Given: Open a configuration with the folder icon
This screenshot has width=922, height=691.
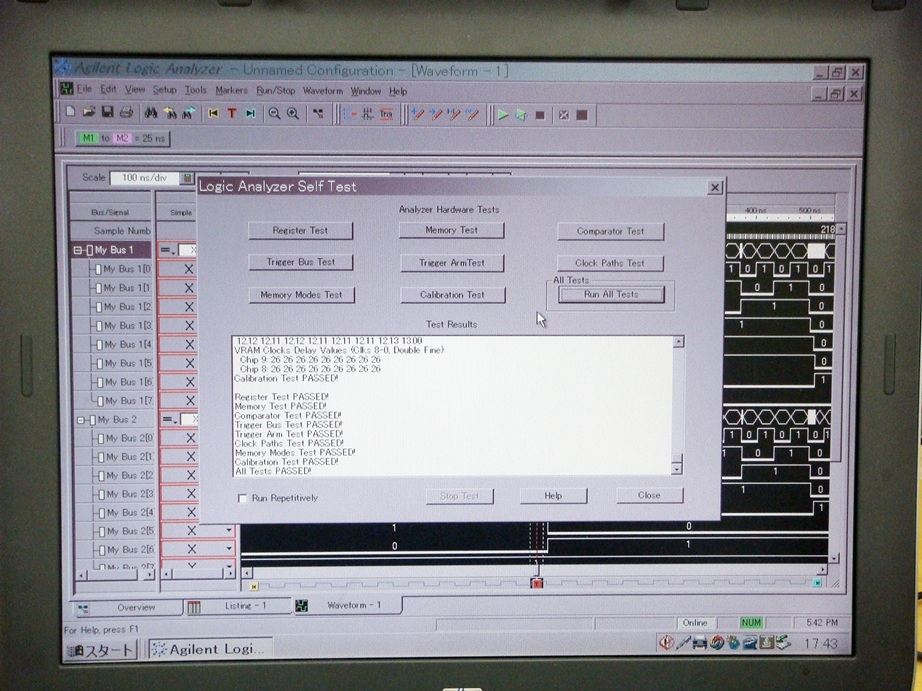Looking at the screenshot, I should click(x=89, y=112).
